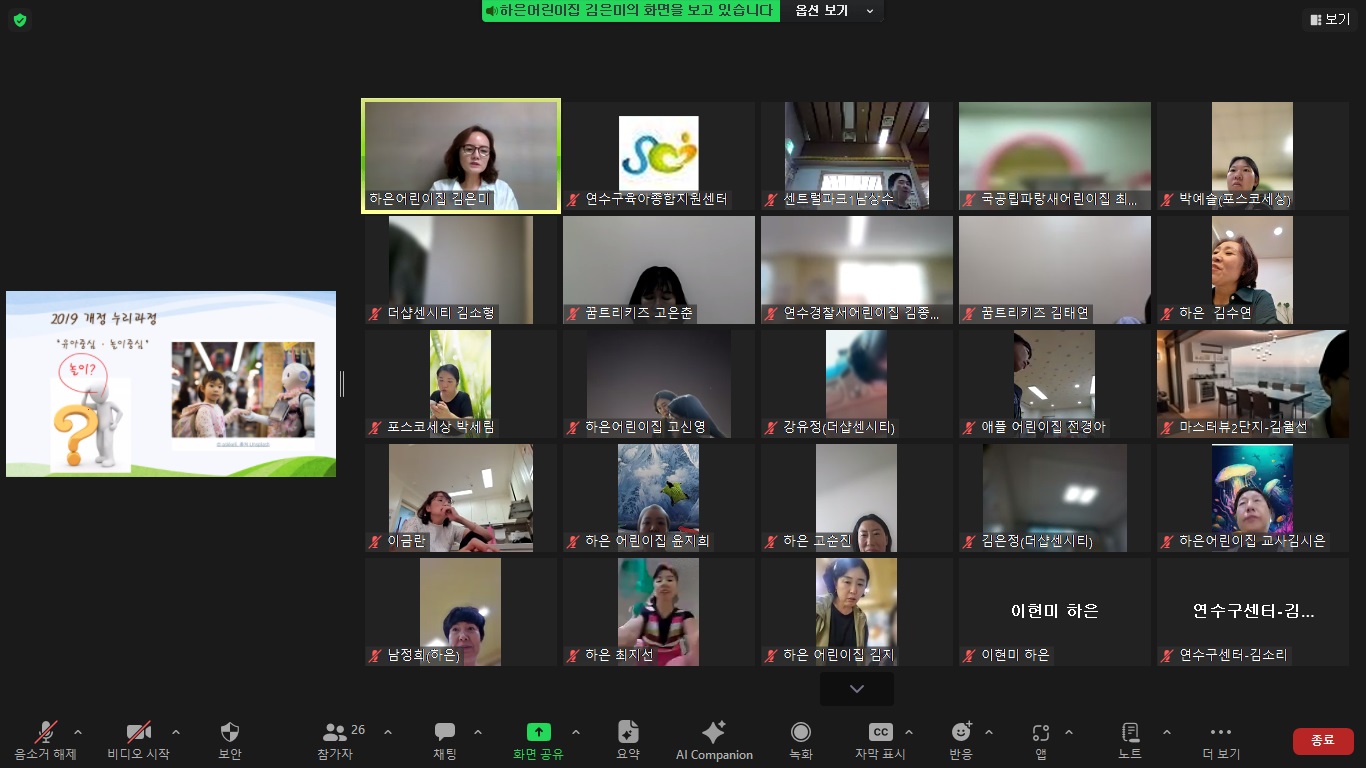Select the 연수구센터-김소리 participant tile
1366x768 pixels.
(1253, 612)
